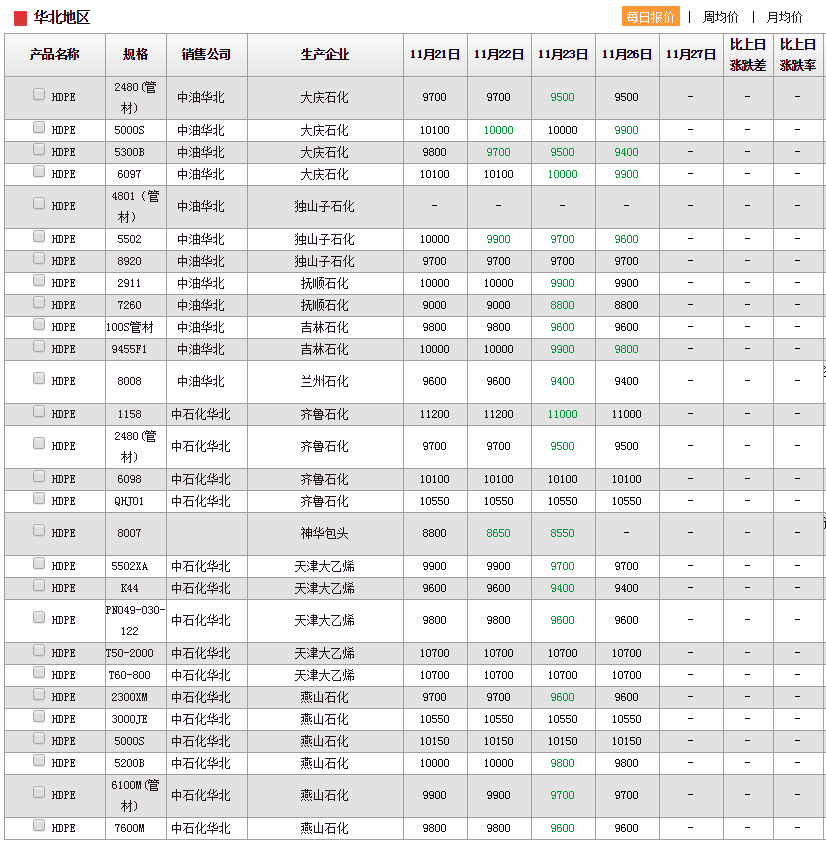
Task: Click 独山子石化 in the 4801 row
Action: coord(324,206)
